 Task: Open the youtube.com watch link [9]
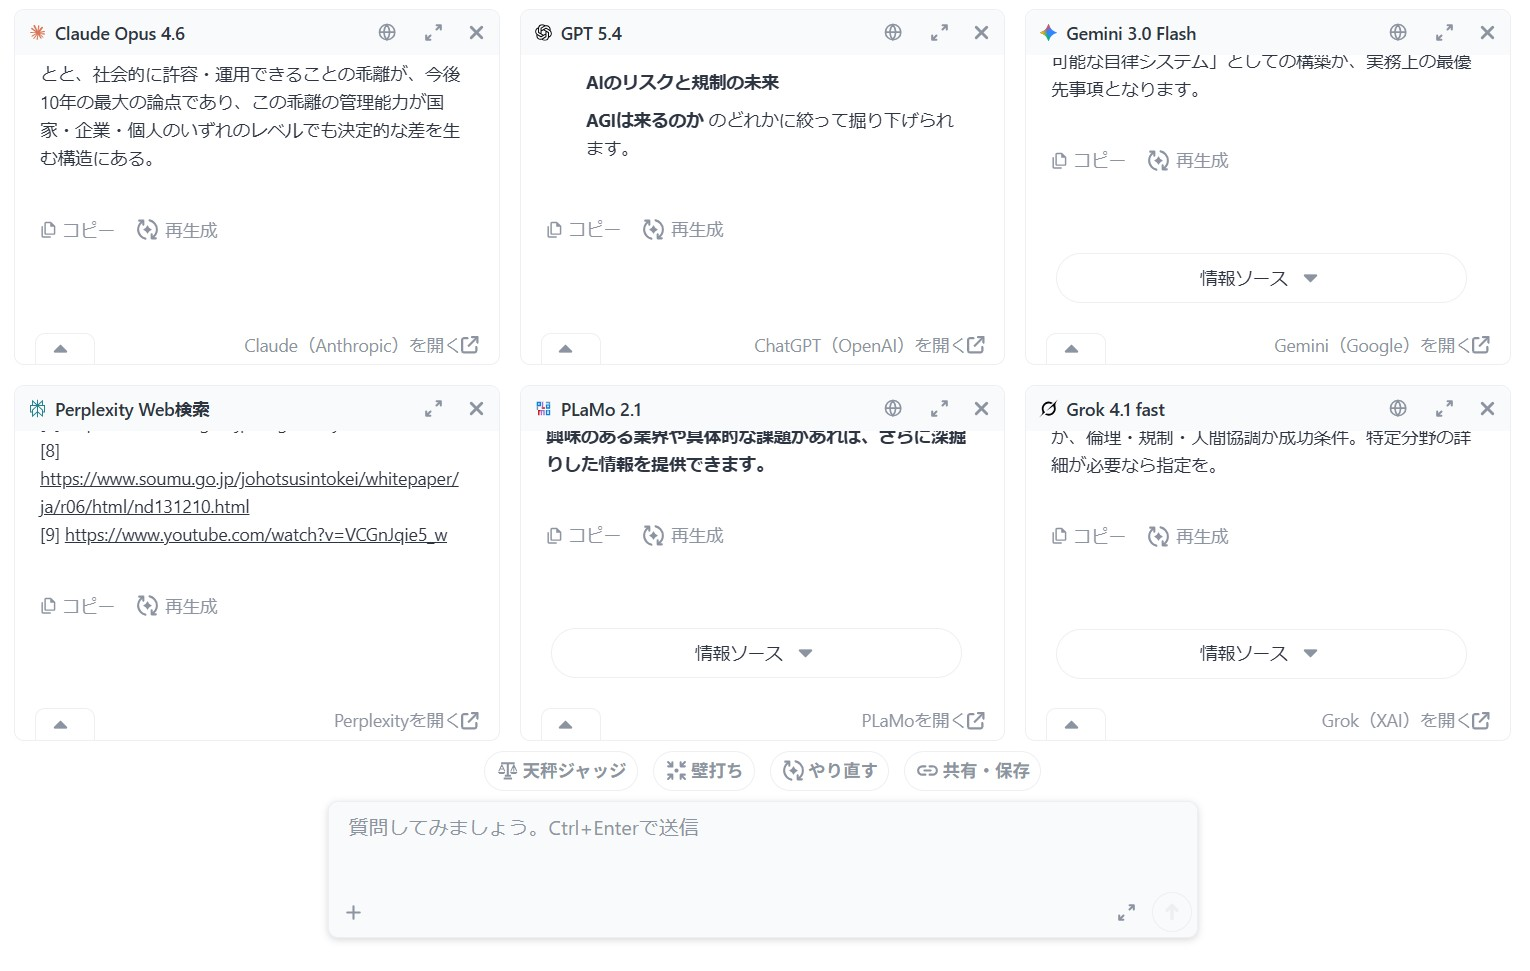click(256, 535)
